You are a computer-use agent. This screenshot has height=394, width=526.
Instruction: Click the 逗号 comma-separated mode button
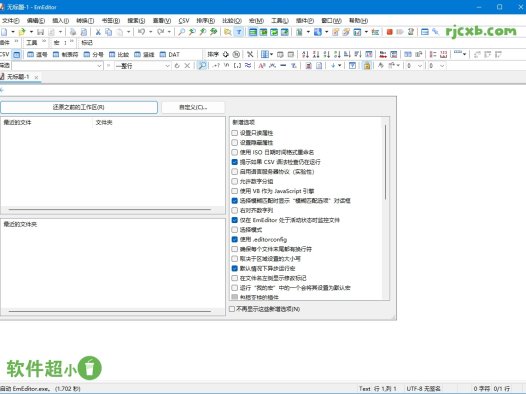click(x=37, y=54)
